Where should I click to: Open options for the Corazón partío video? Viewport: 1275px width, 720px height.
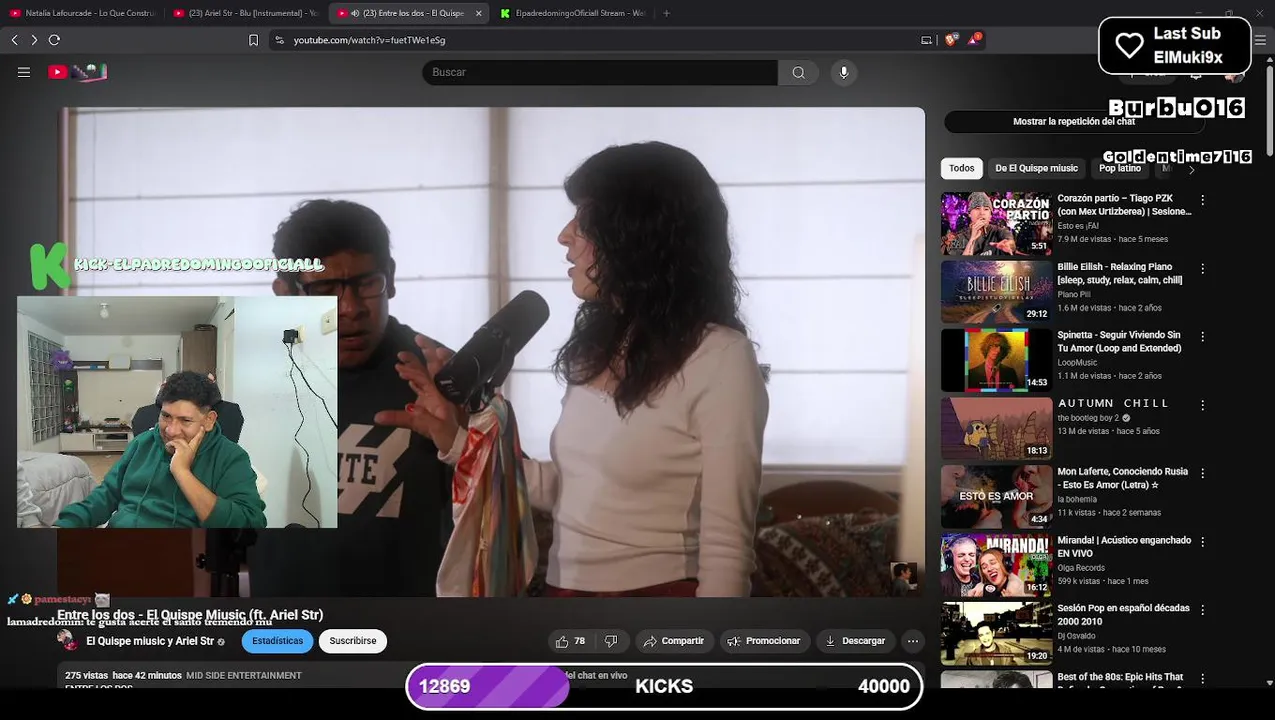[1203, 200]
